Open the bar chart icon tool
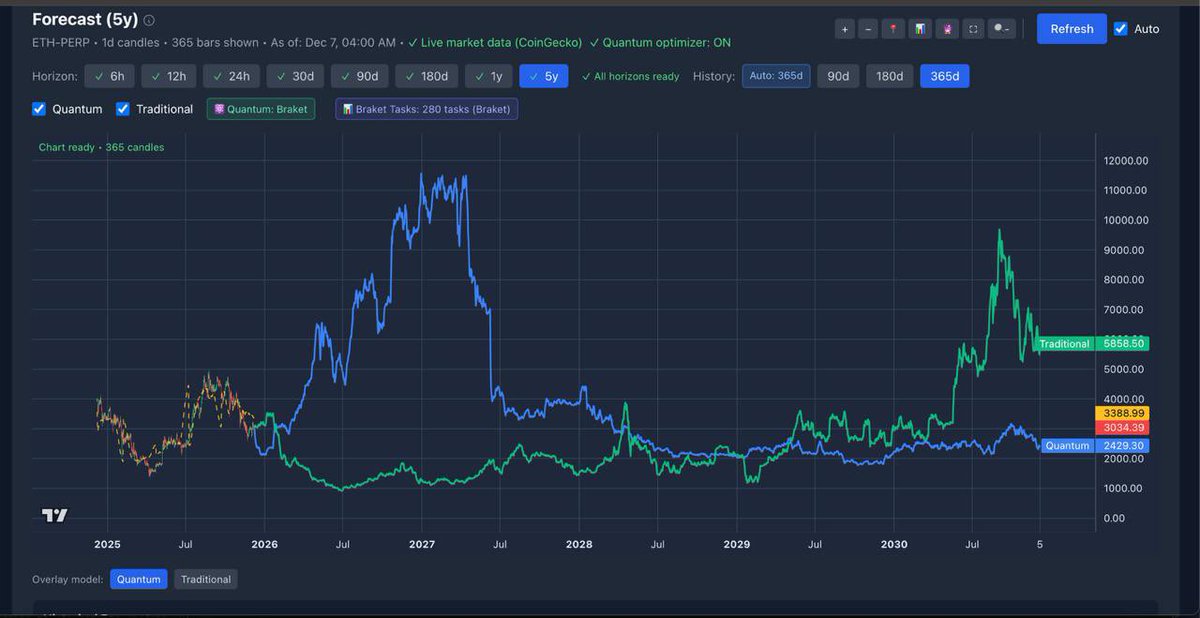Viewport: 1200px width, 618px height. click(920, 29)
